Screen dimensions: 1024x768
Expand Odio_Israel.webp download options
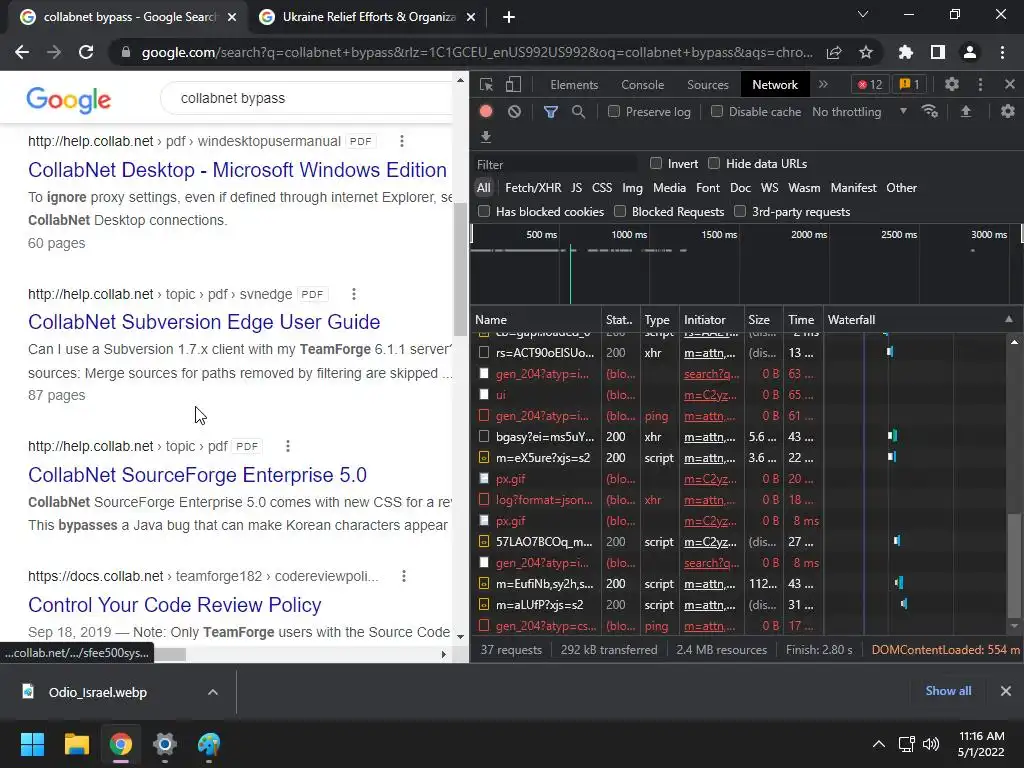213,692
